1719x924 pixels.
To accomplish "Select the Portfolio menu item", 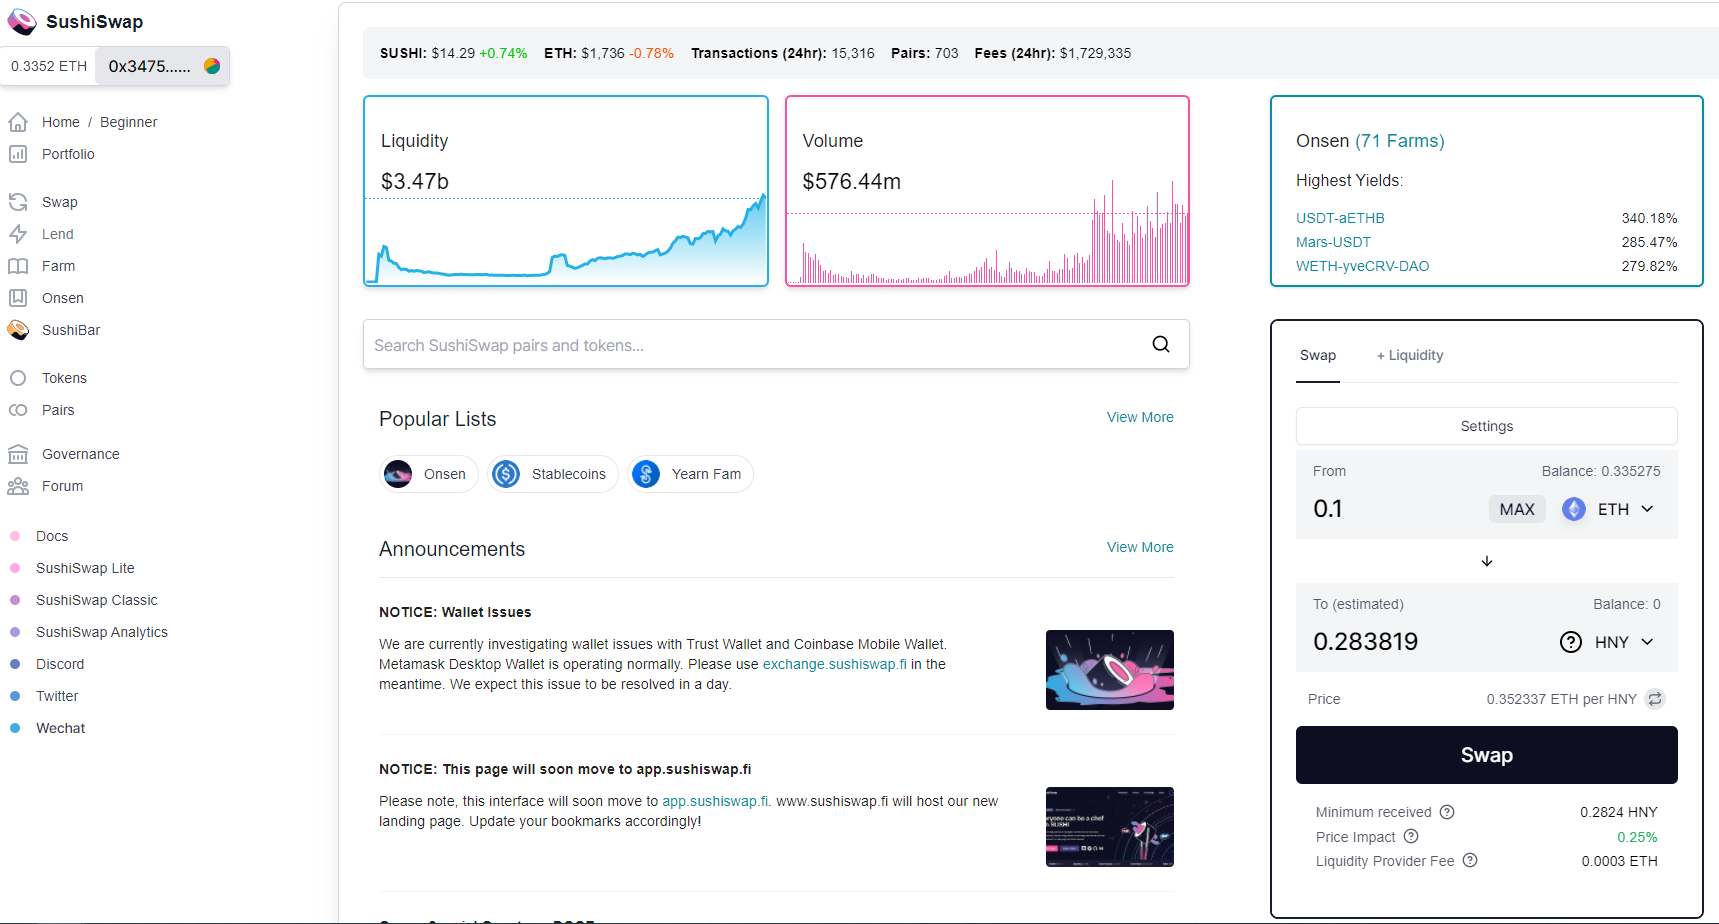I will pyautogui.click(x=68, y=154).
